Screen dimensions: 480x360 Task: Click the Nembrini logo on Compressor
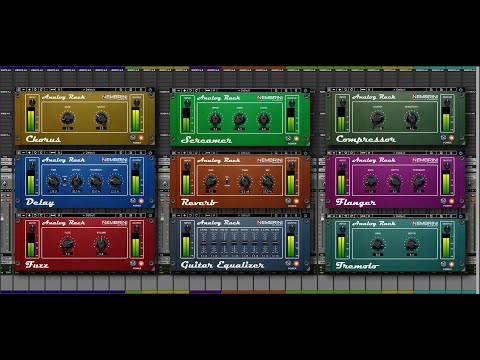click(425, 97)
